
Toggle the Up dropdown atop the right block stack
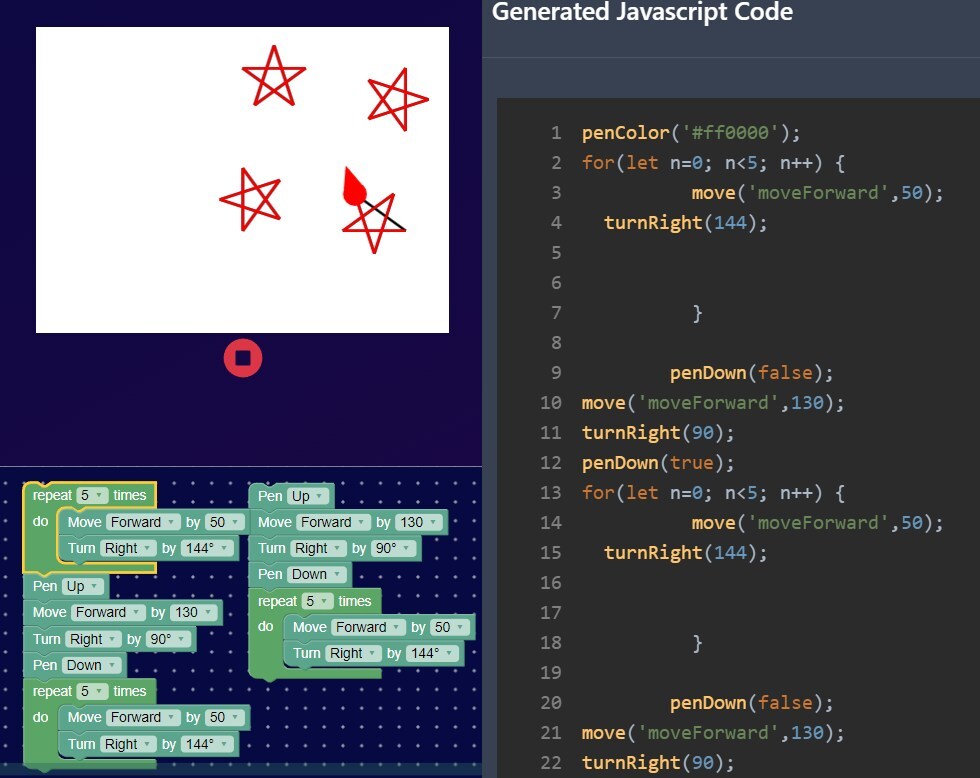point(307,496)
